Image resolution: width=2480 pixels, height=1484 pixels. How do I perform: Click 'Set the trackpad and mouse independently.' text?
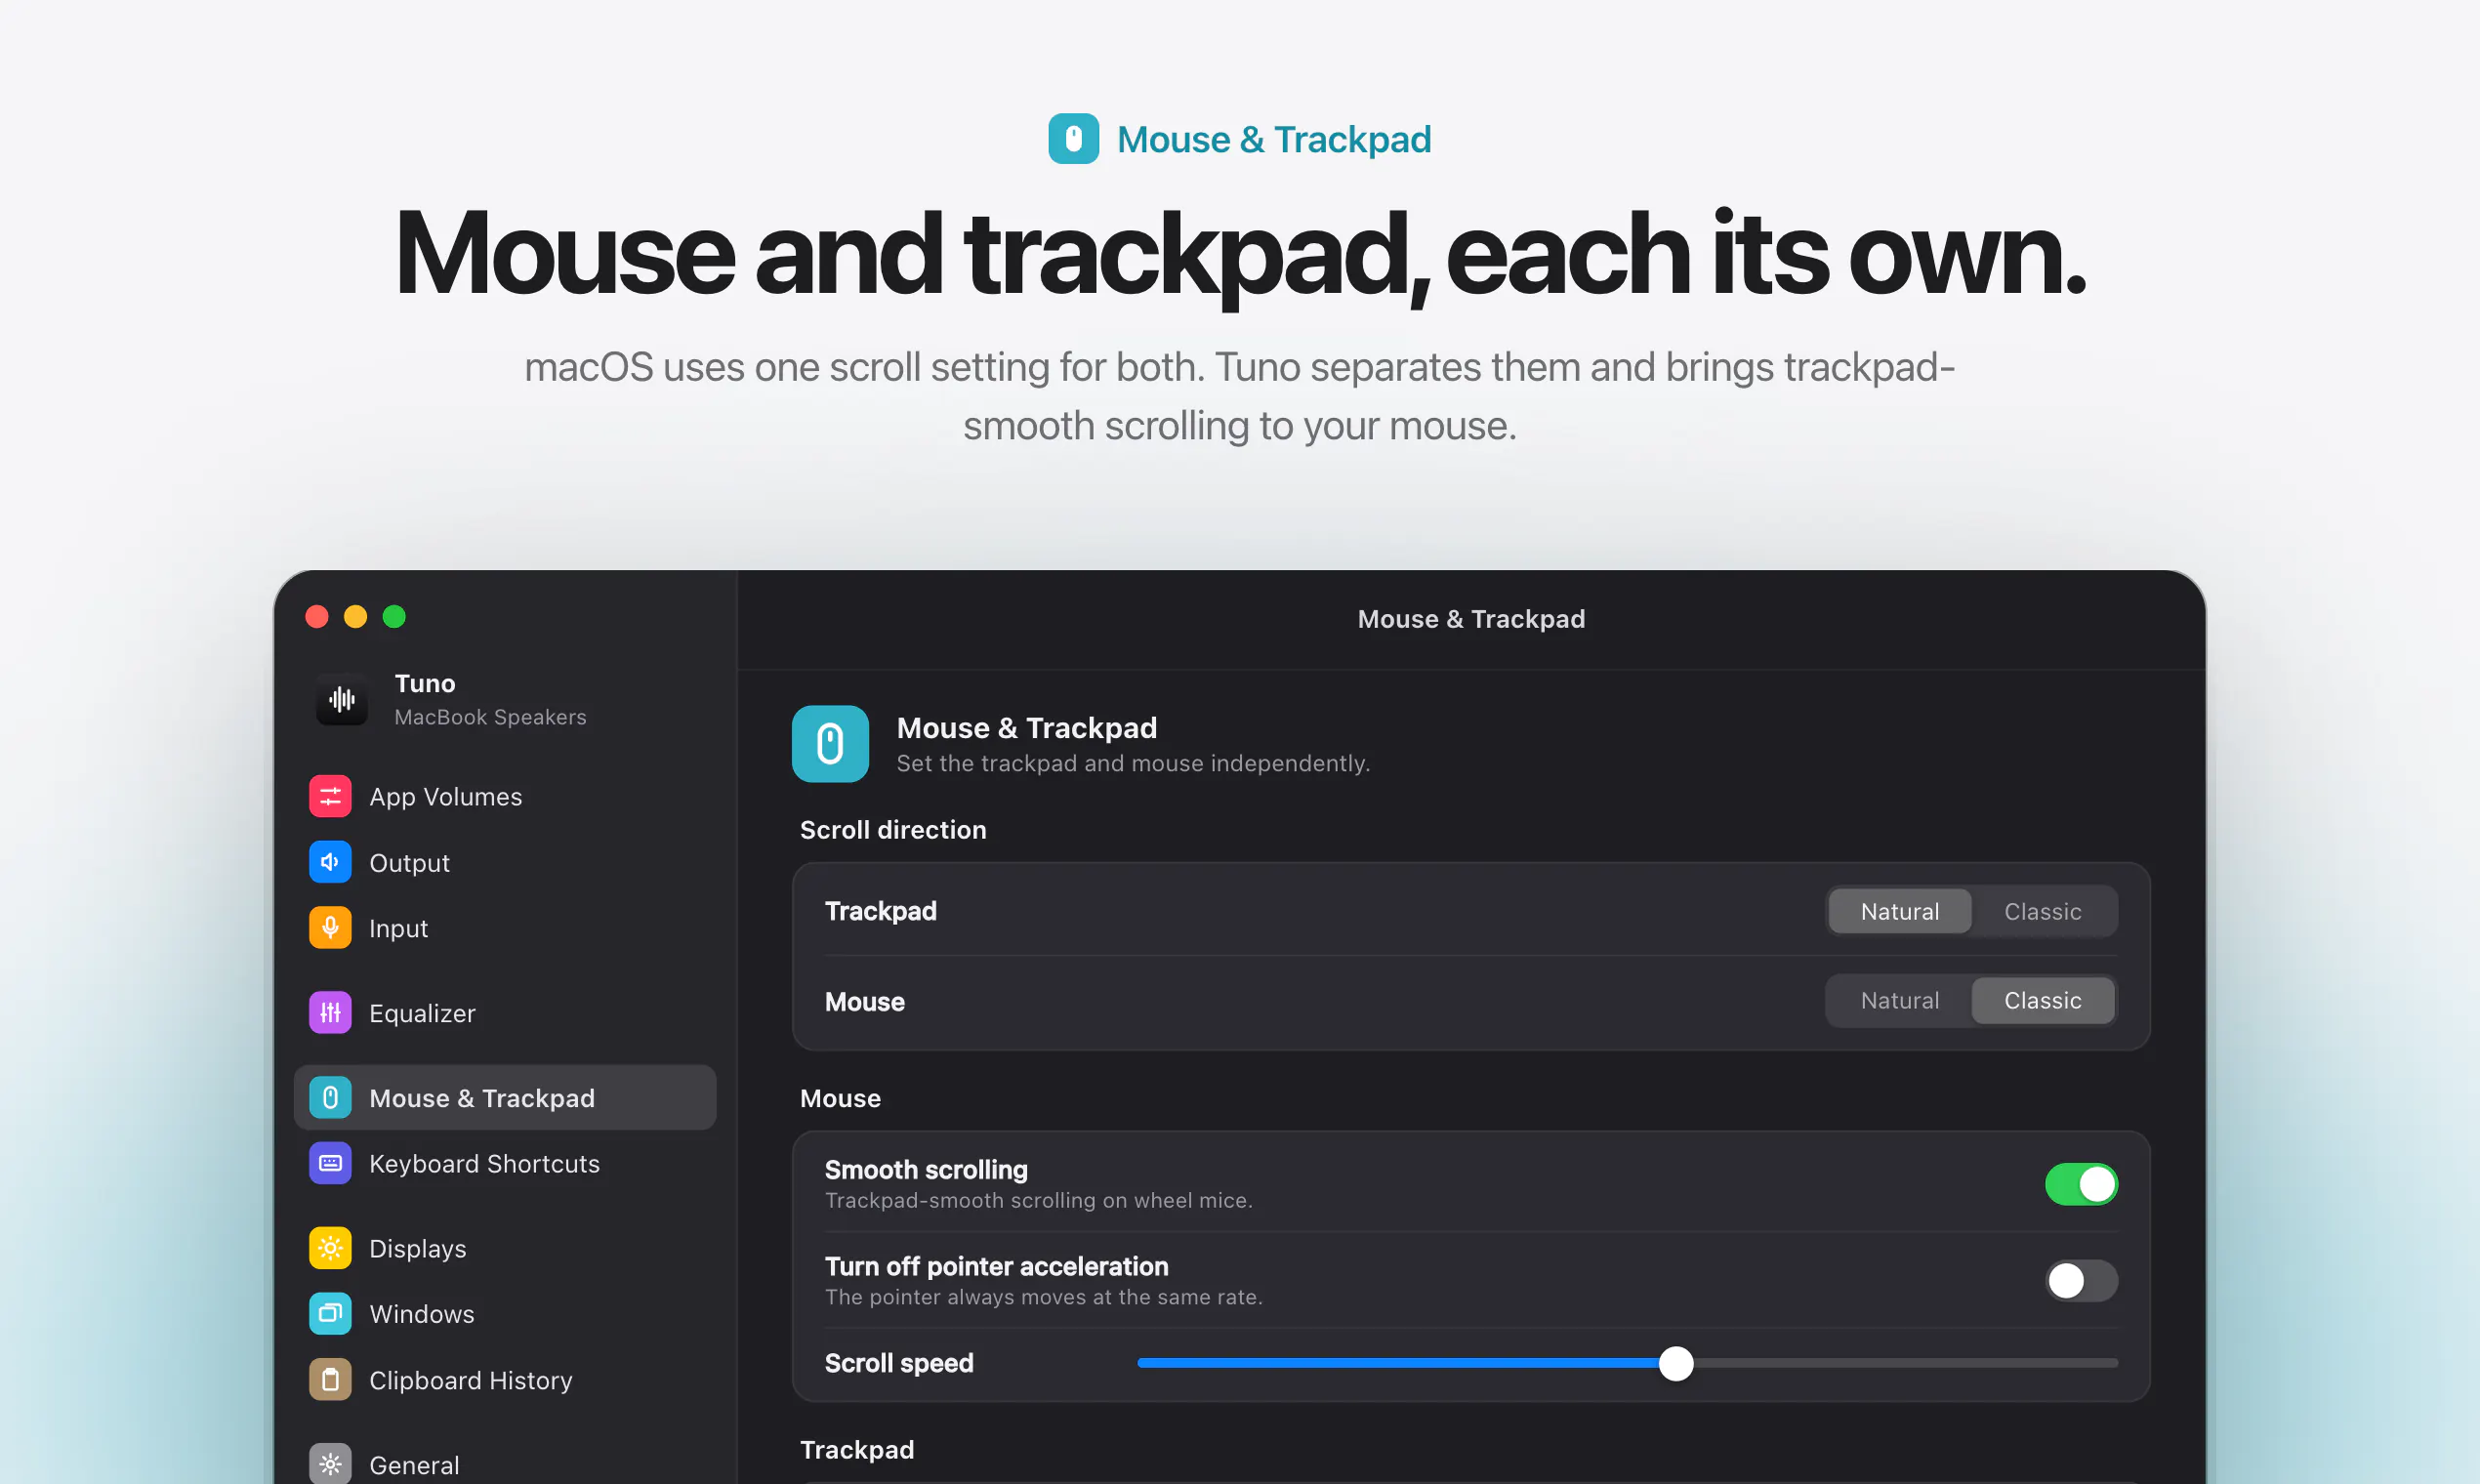tap(1133, 763)
